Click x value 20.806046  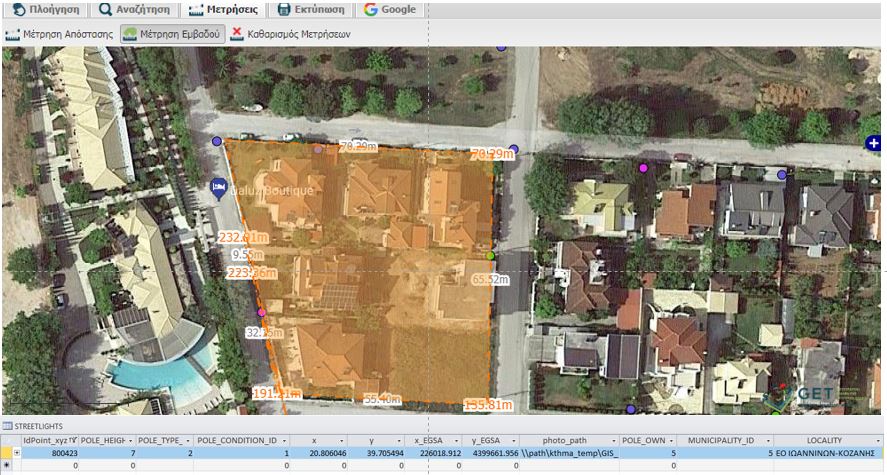coord(327,454)
